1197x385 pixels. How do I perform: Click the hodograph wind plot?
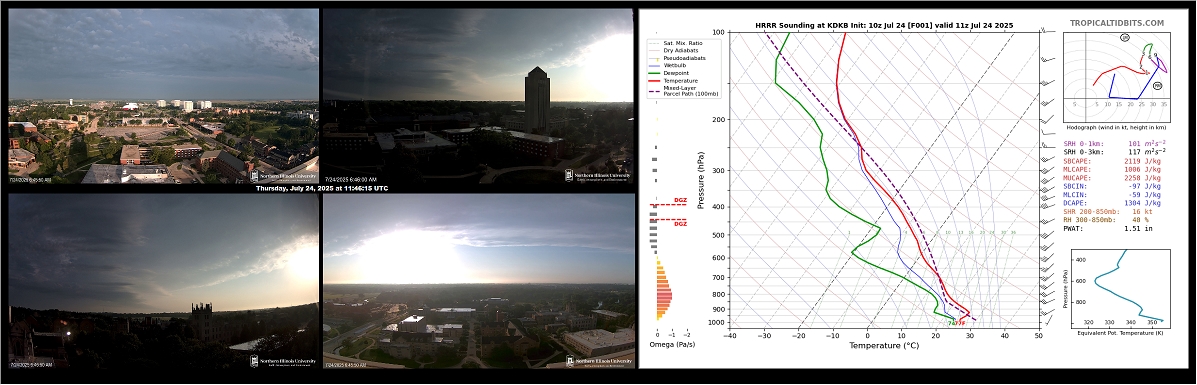[x=1116, y=76]
